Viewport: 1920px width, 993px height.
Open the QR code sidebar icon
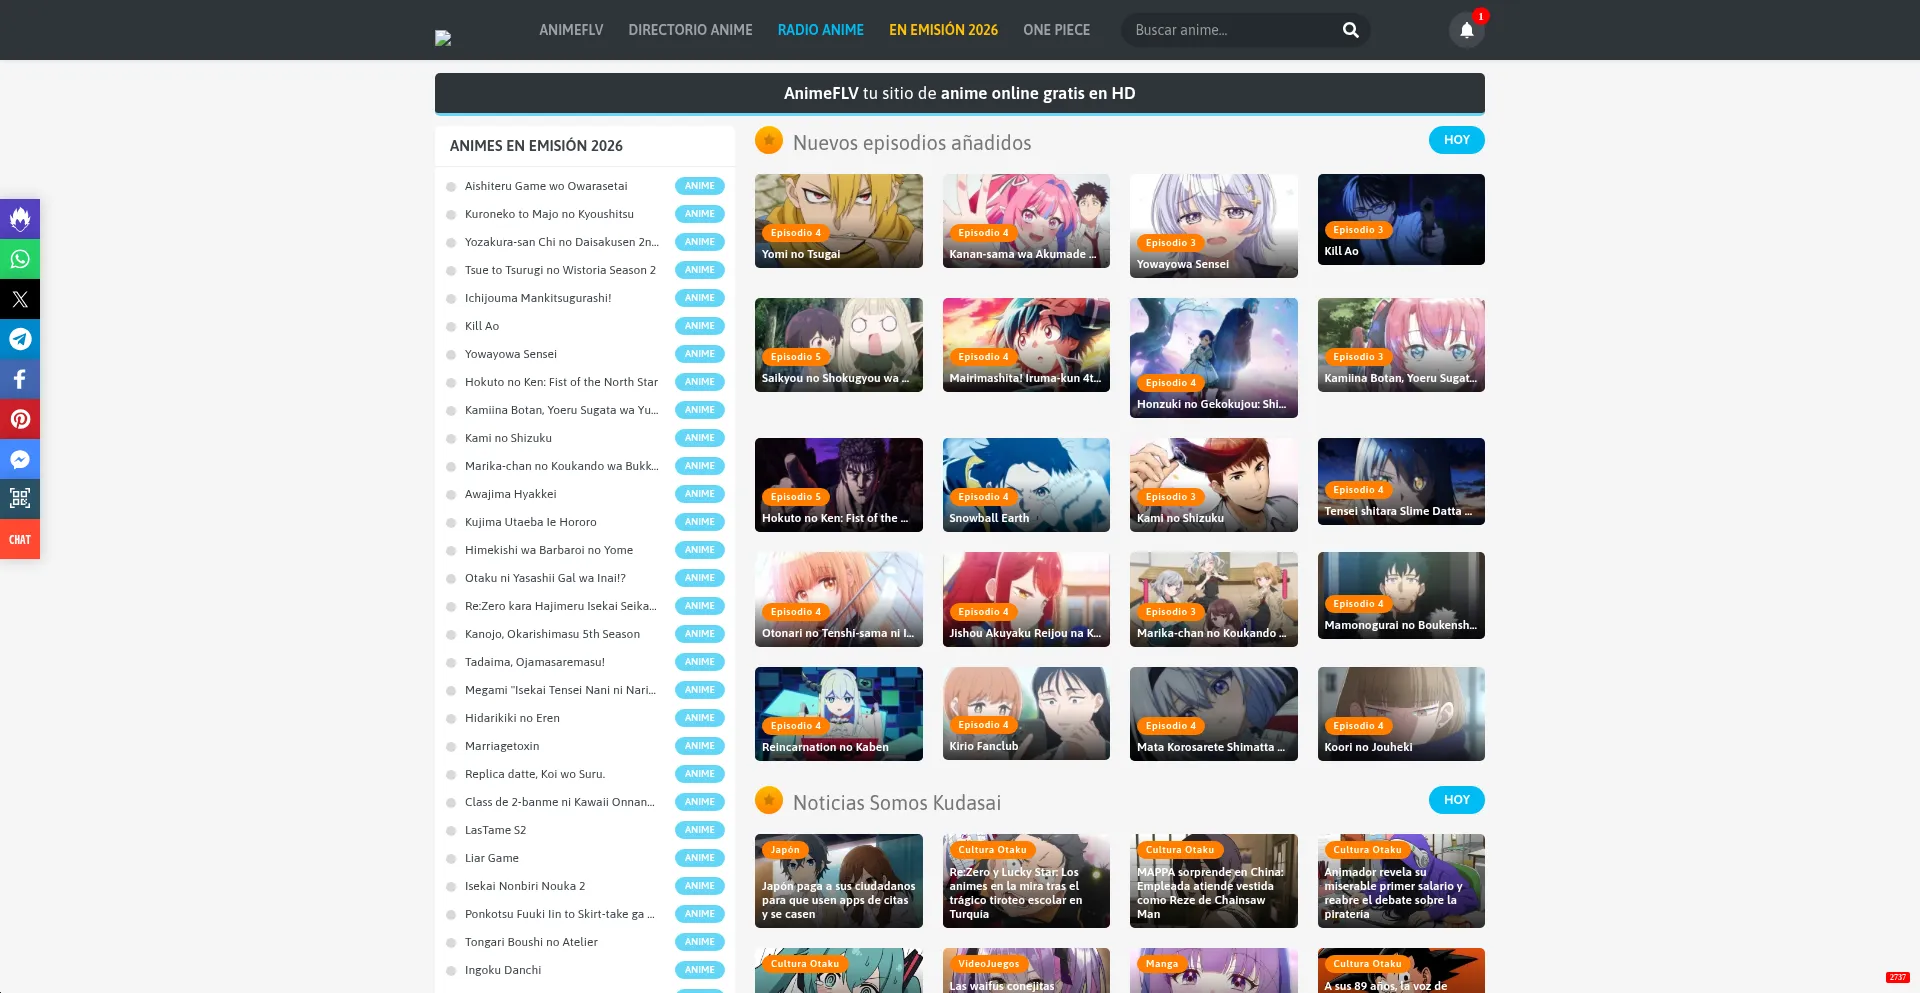[x=20, y=499]
